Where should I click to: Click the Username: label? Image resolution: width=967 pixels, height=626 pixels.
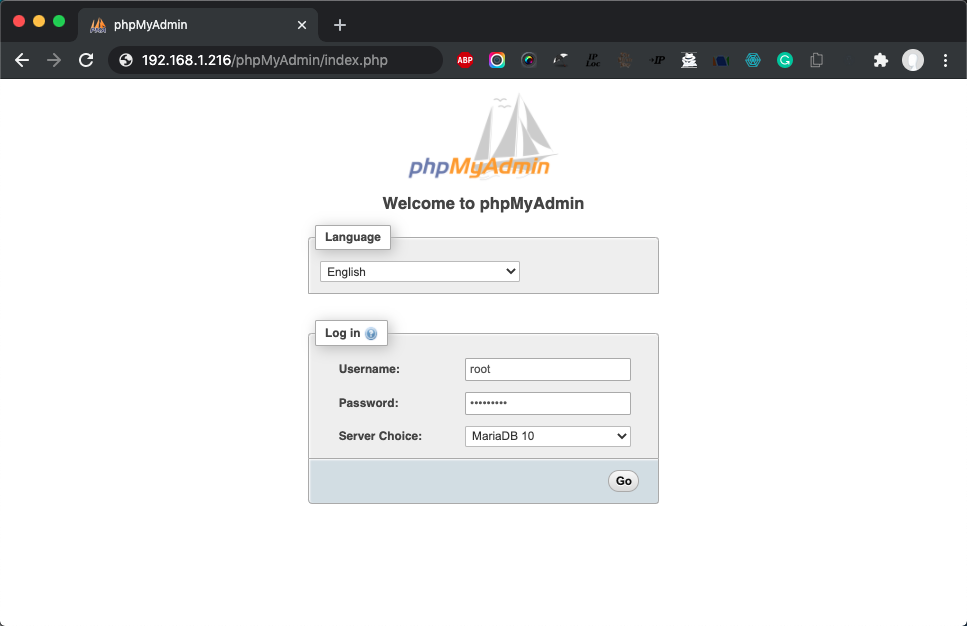point(369,369)
